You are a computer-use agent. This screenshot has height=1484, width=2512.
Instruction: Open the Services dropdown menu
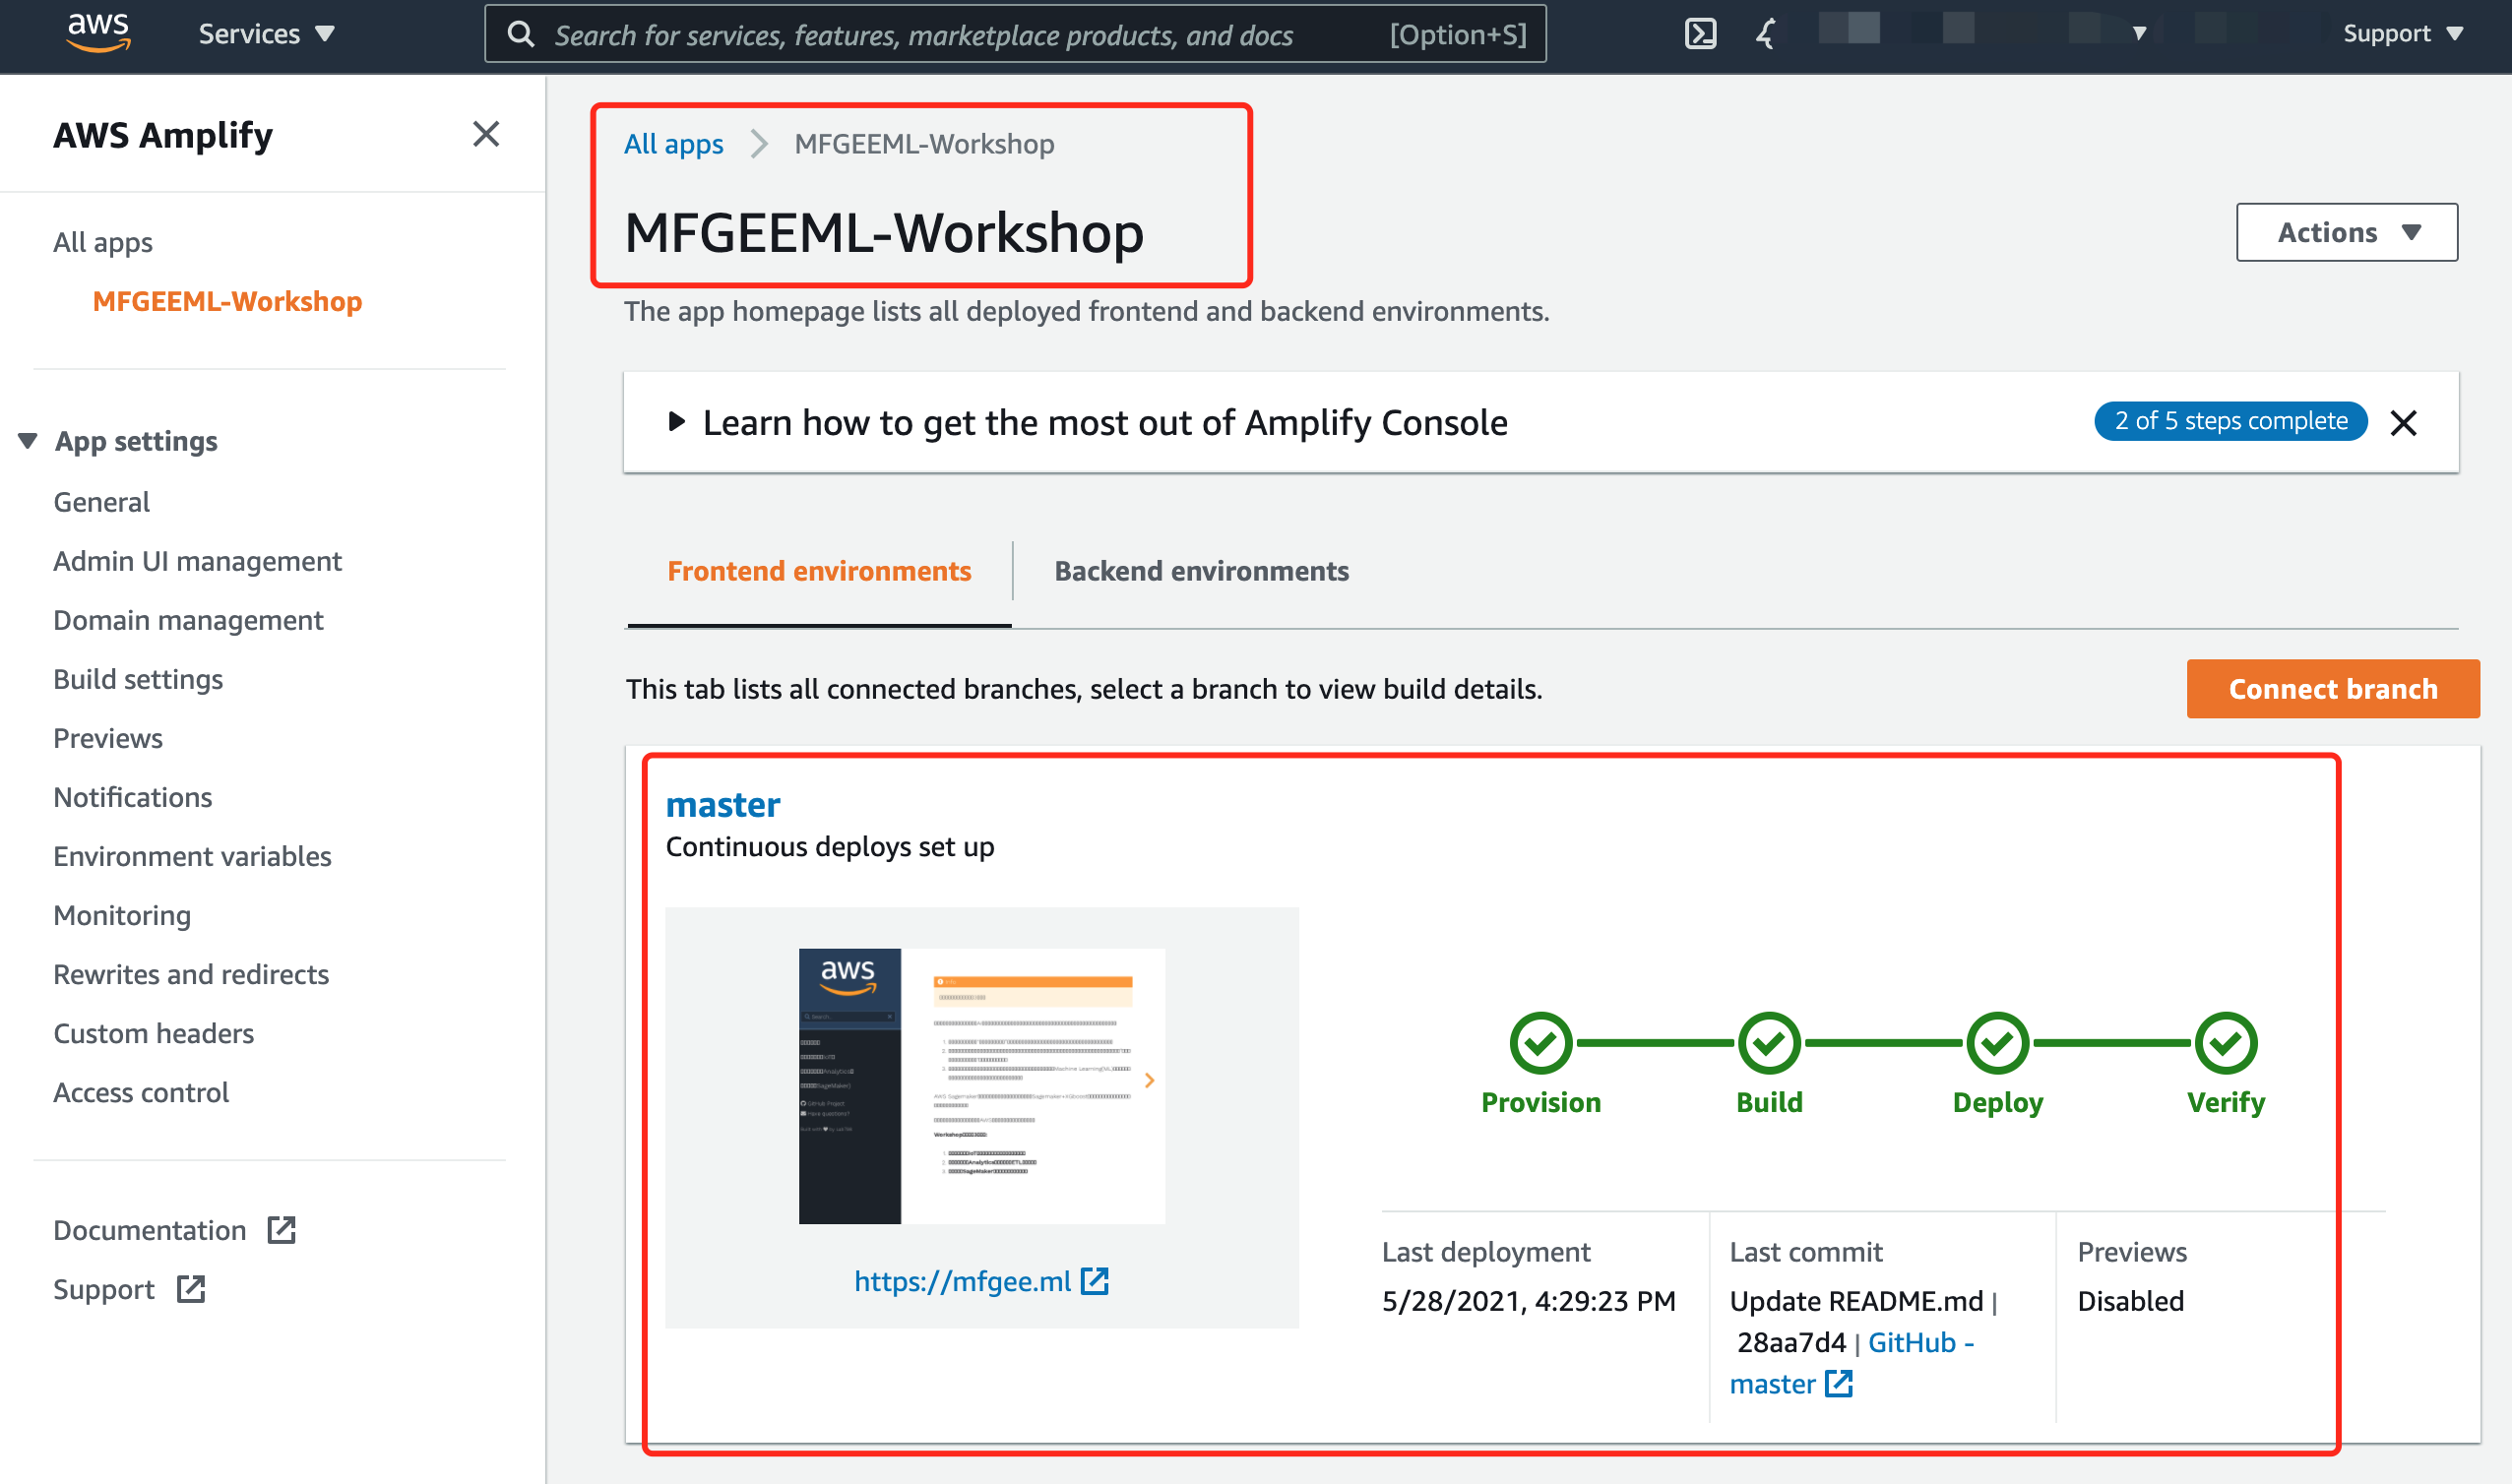click(266, 34)
